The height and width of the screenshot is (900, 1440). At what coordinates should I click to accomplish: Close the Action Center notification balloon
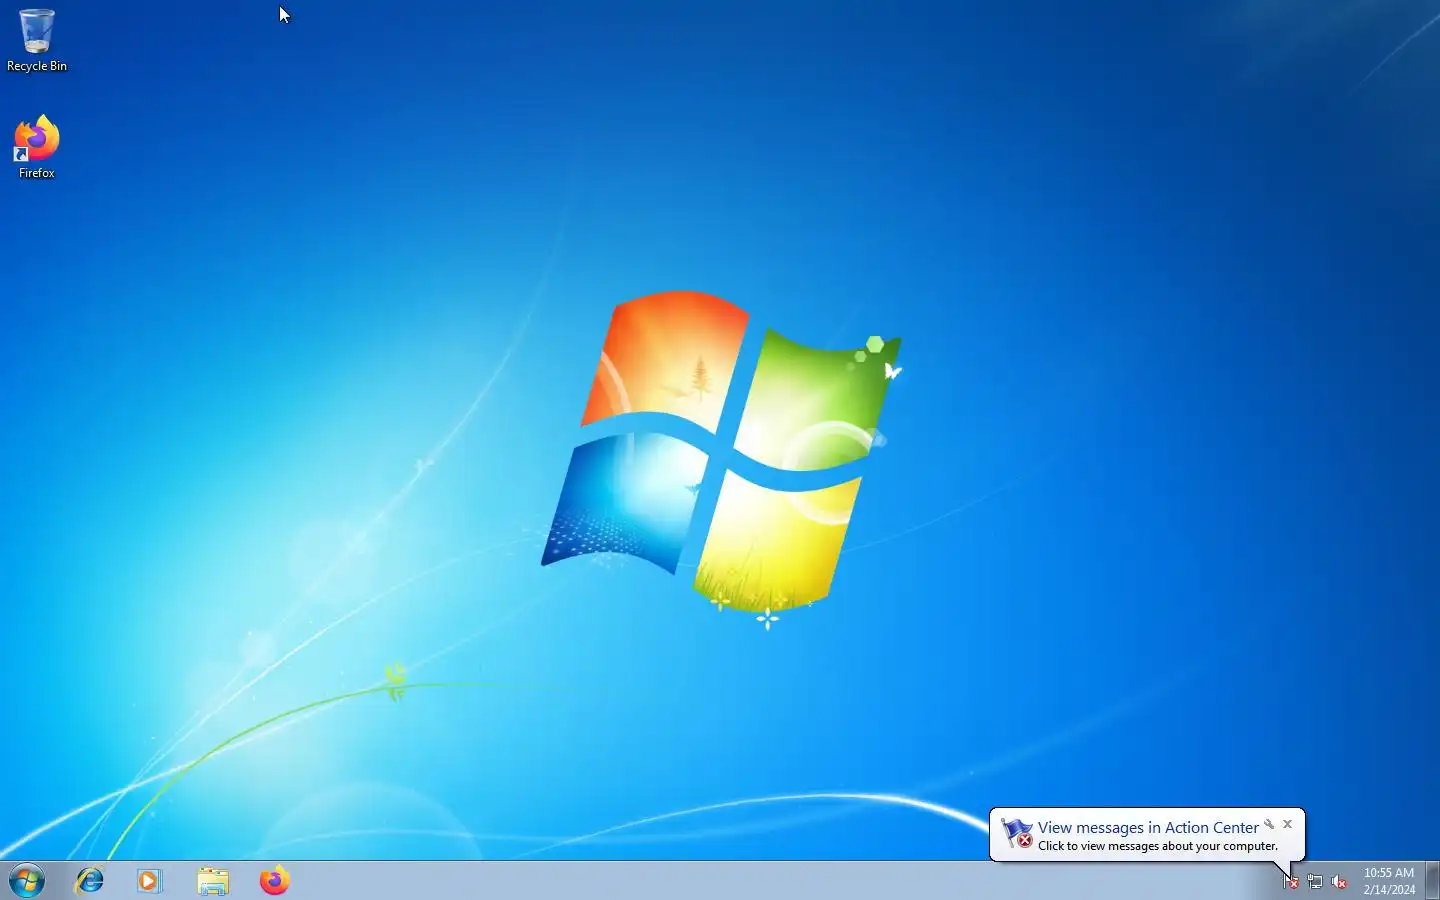click(x=1288, y=824)
